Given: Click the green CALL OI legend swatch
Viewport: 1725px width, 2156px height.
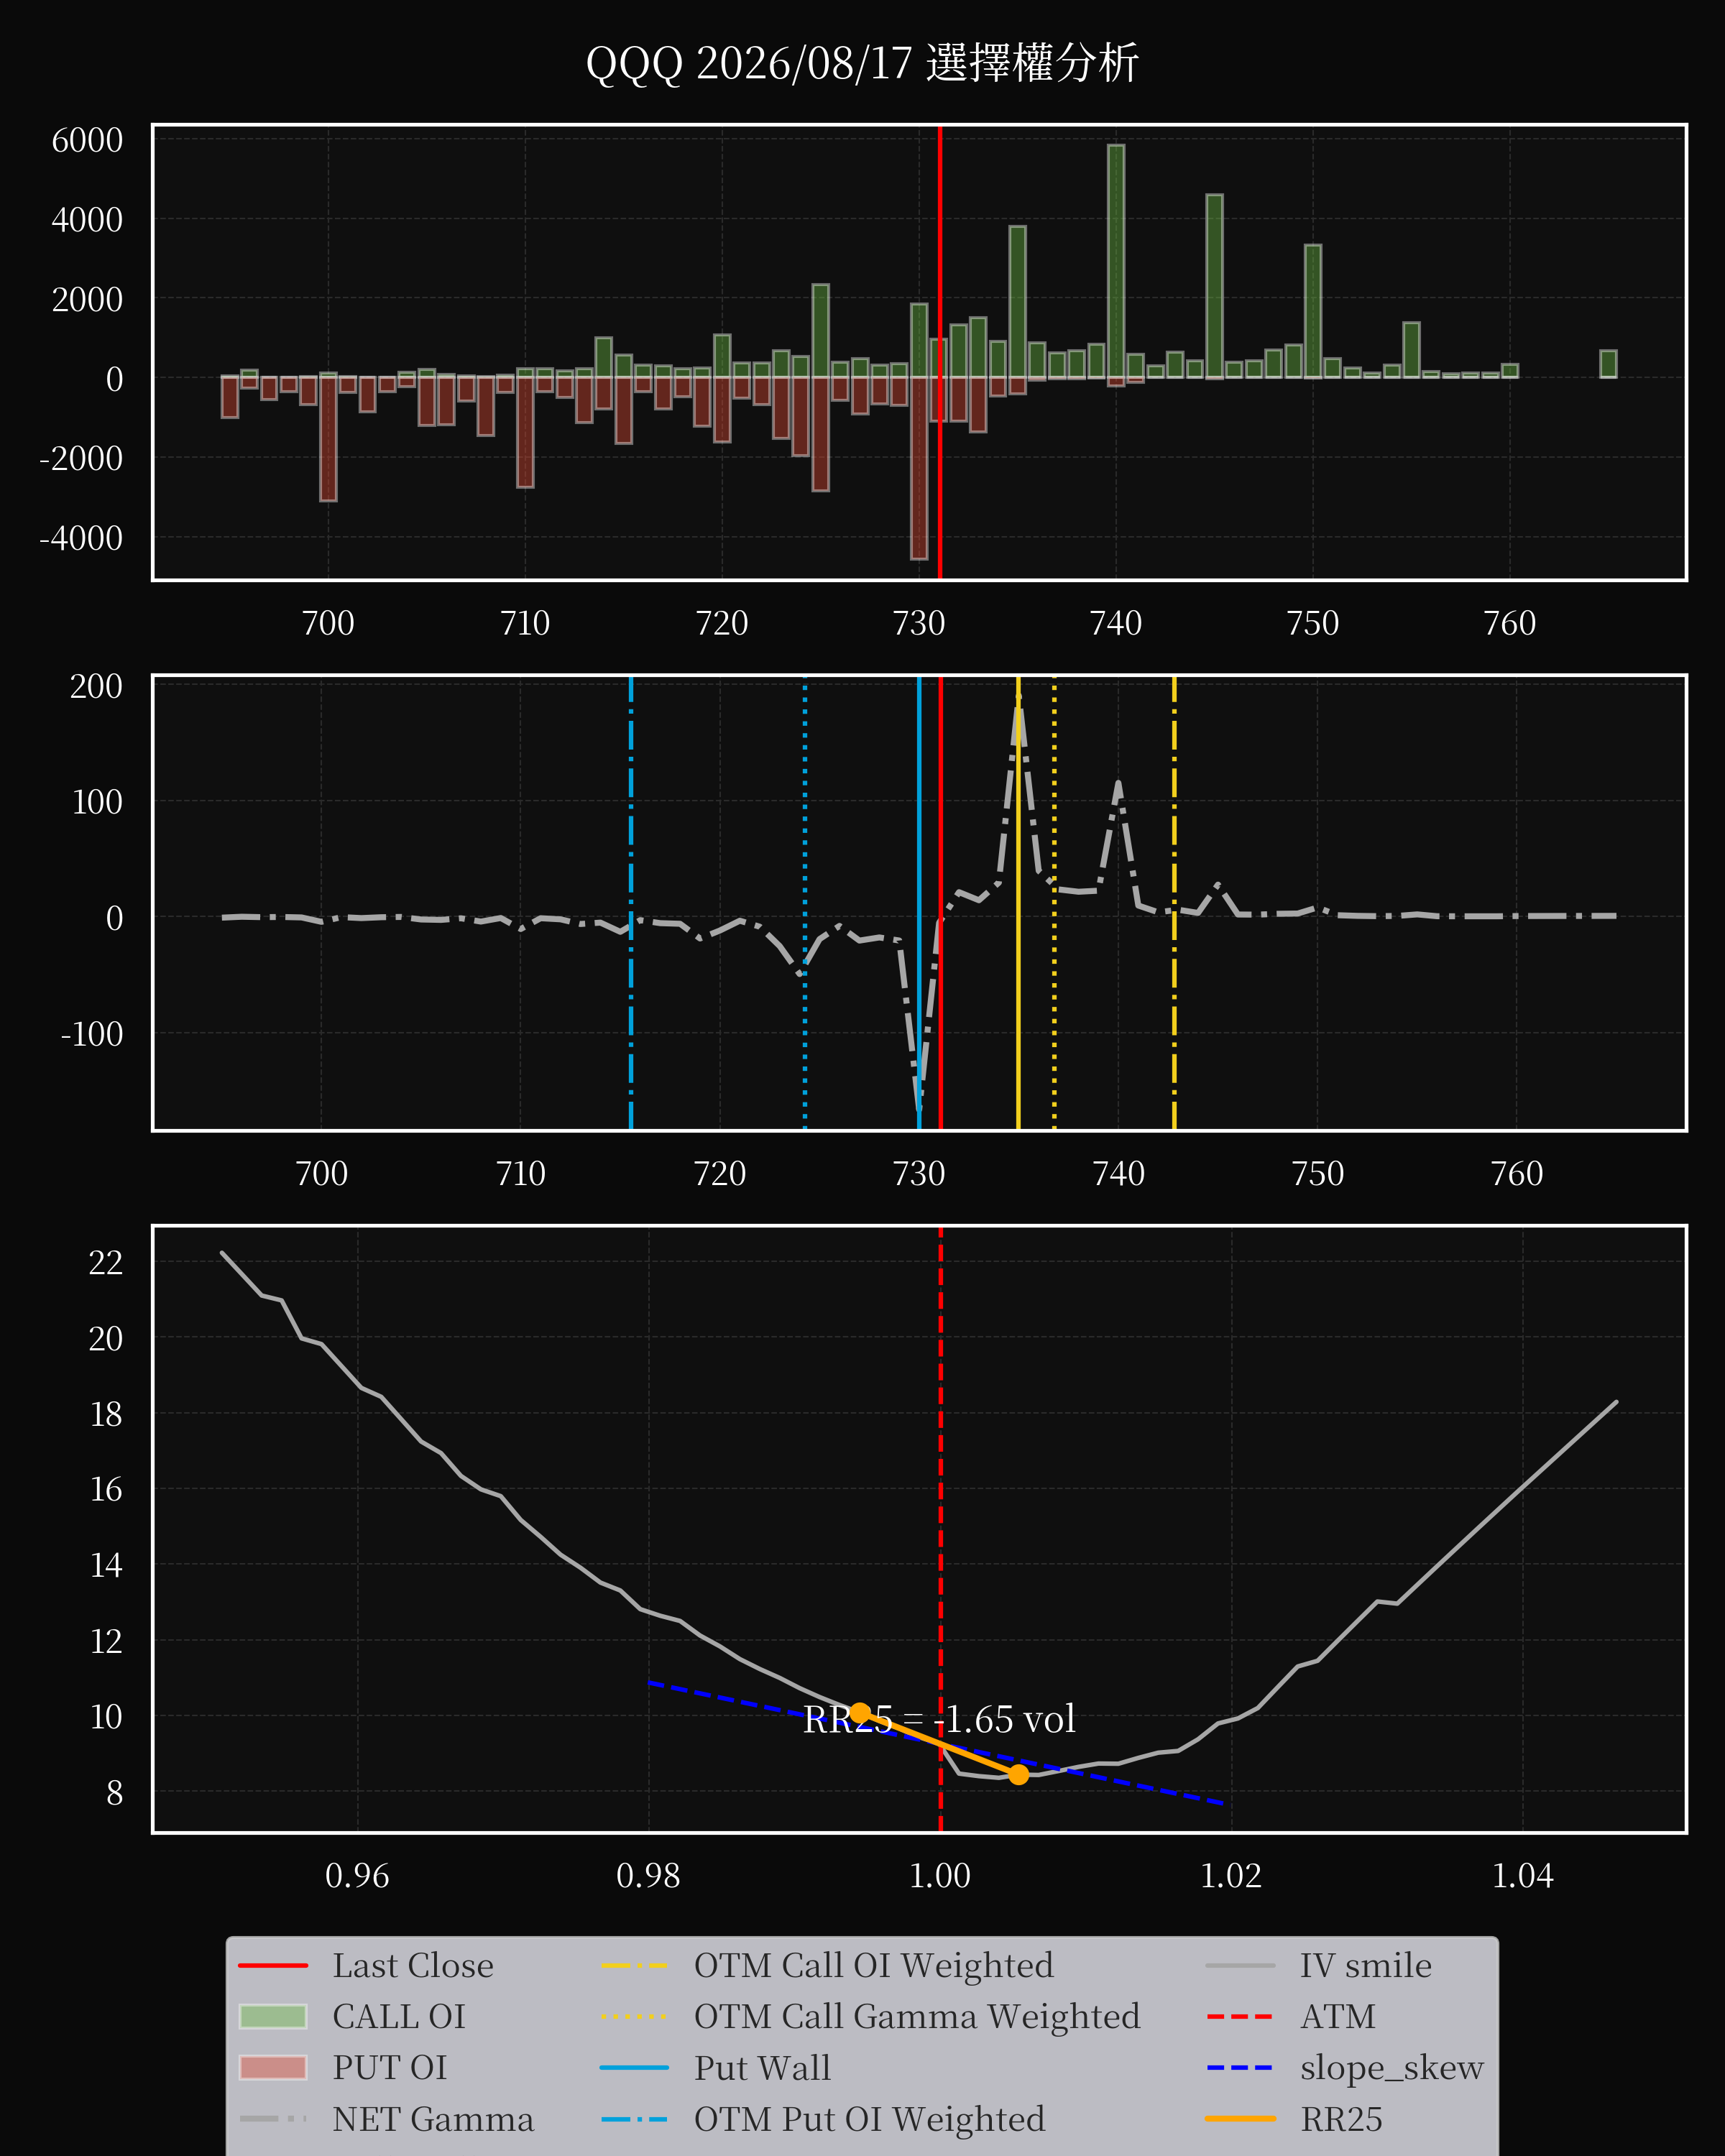Looking at the screenshot, I should pos(273,2016).
